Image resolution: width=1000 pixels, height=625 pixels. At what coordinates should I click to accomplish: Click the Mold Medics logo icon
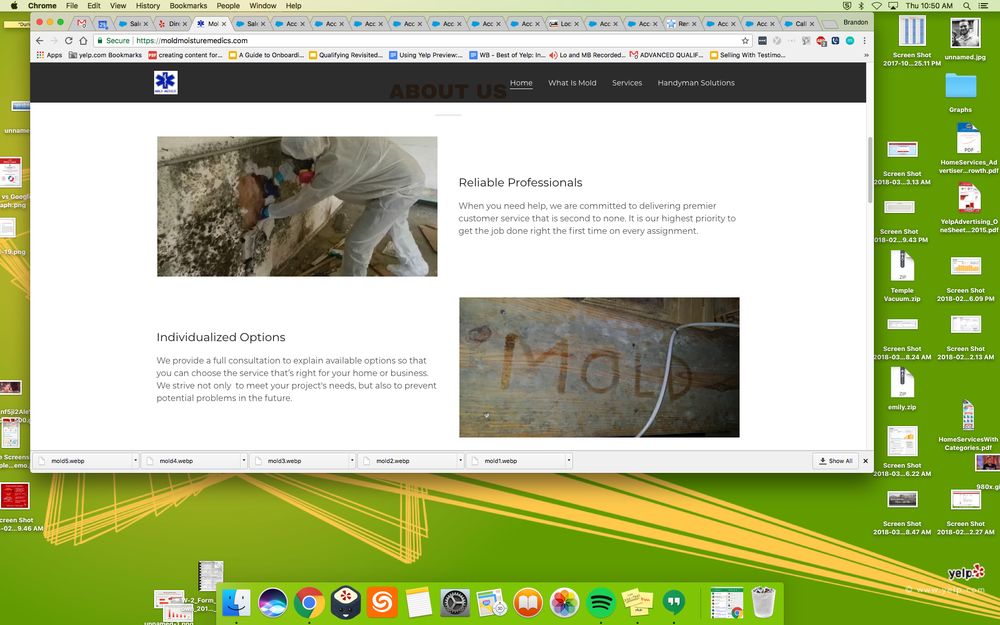165,83
